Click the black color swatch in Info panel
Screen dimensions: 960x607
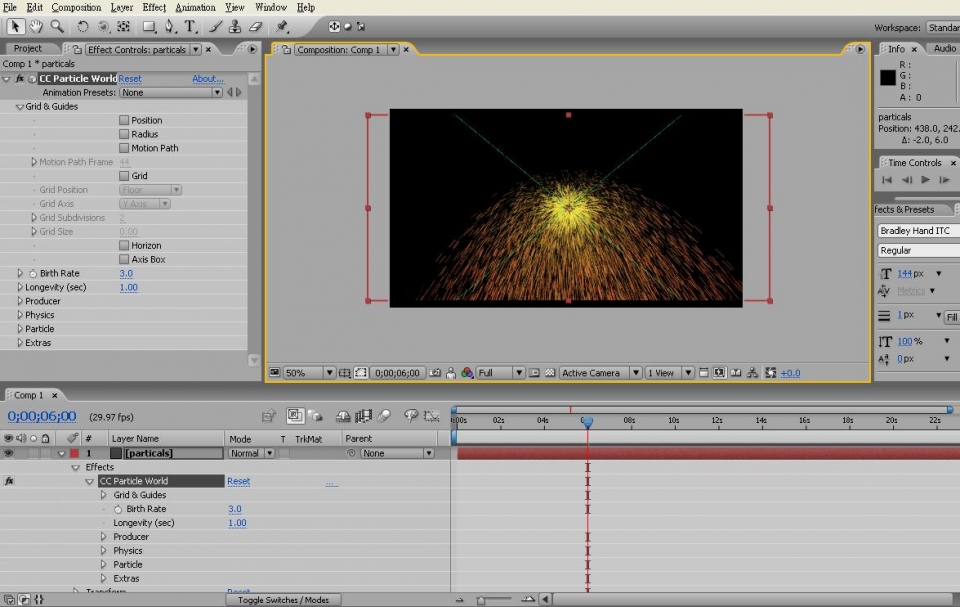click(887, 78)
